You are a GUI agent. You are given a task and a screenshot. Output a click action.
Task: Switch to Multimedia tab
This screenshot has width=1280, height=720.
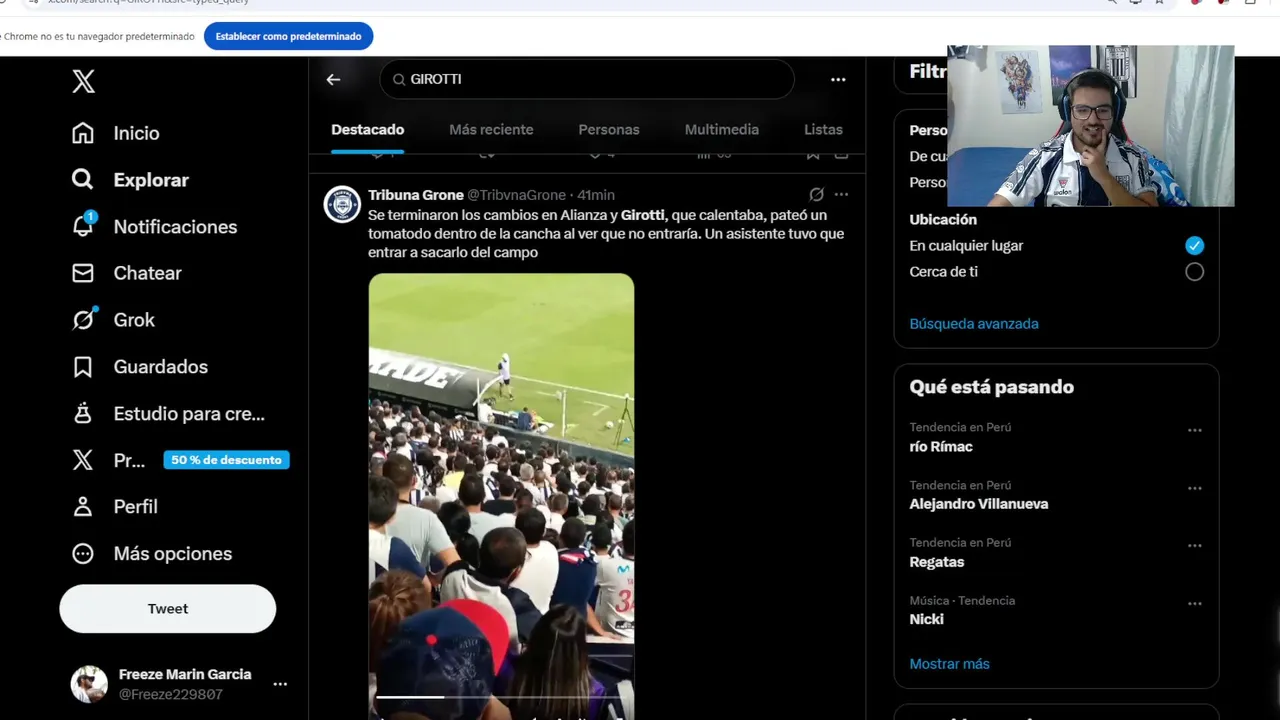click(722, 130)
